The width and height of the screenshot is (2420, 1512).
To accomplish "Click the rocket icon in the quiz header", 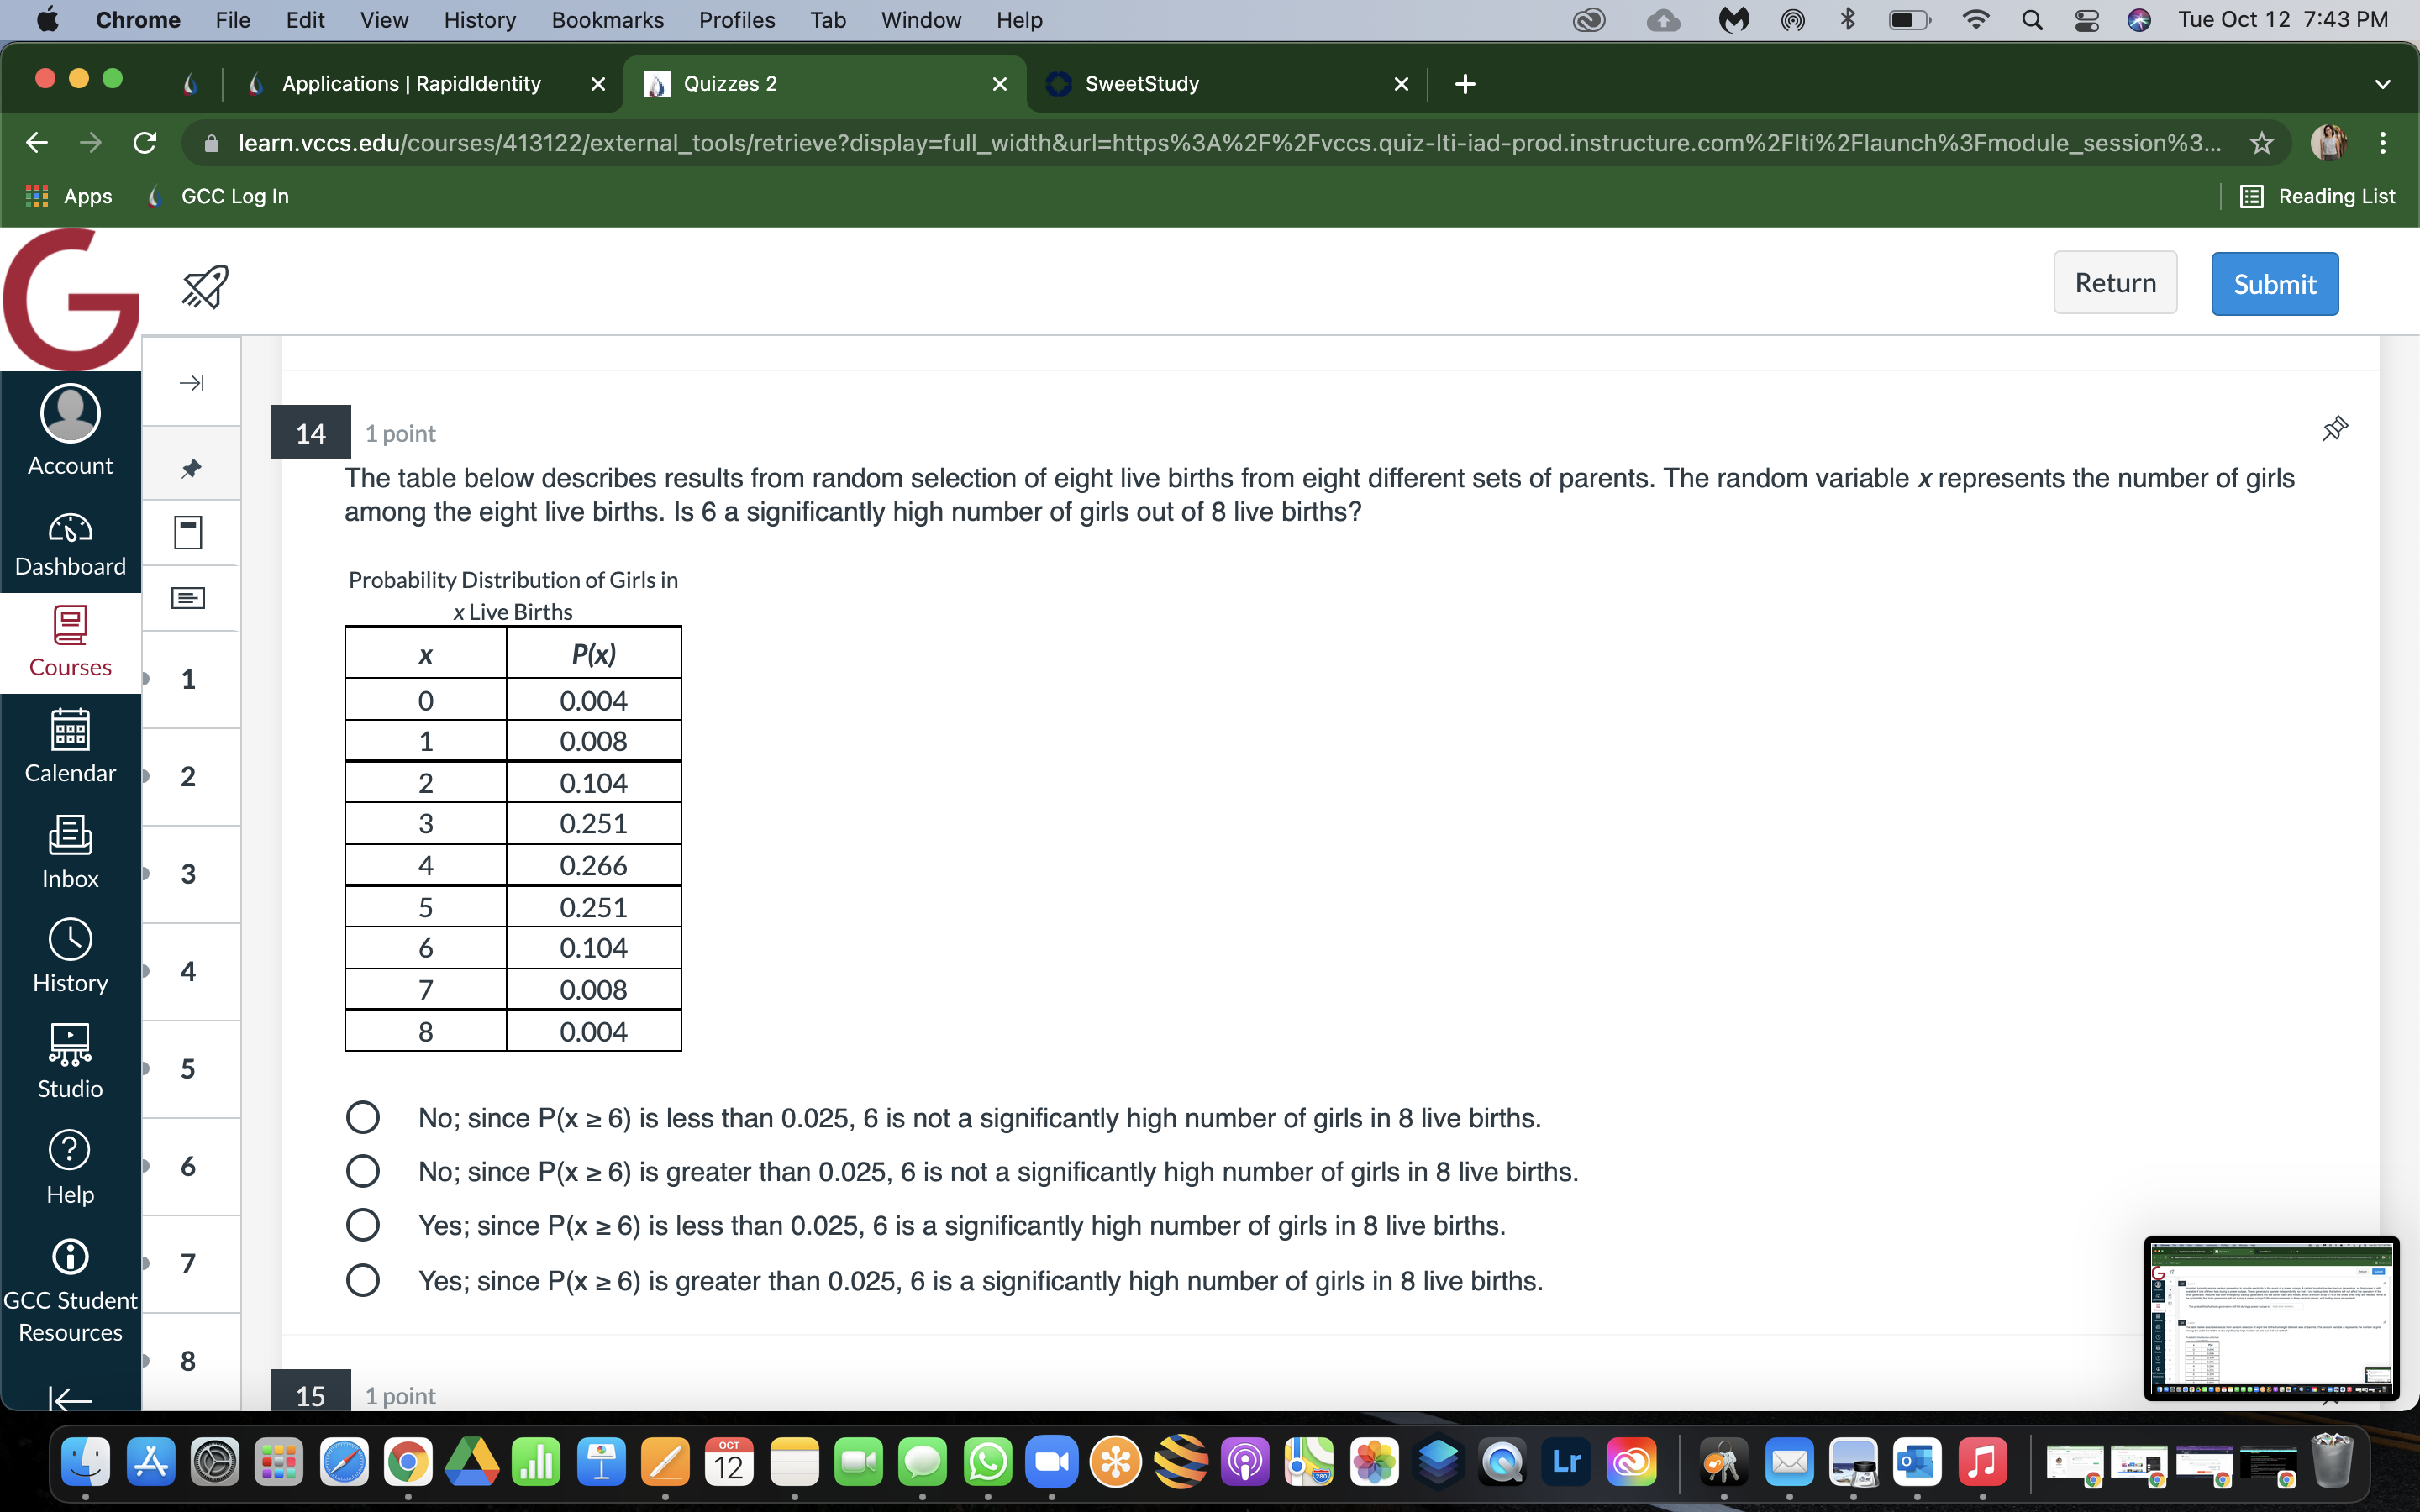I will pyautogui.click(x=205, y=287).
